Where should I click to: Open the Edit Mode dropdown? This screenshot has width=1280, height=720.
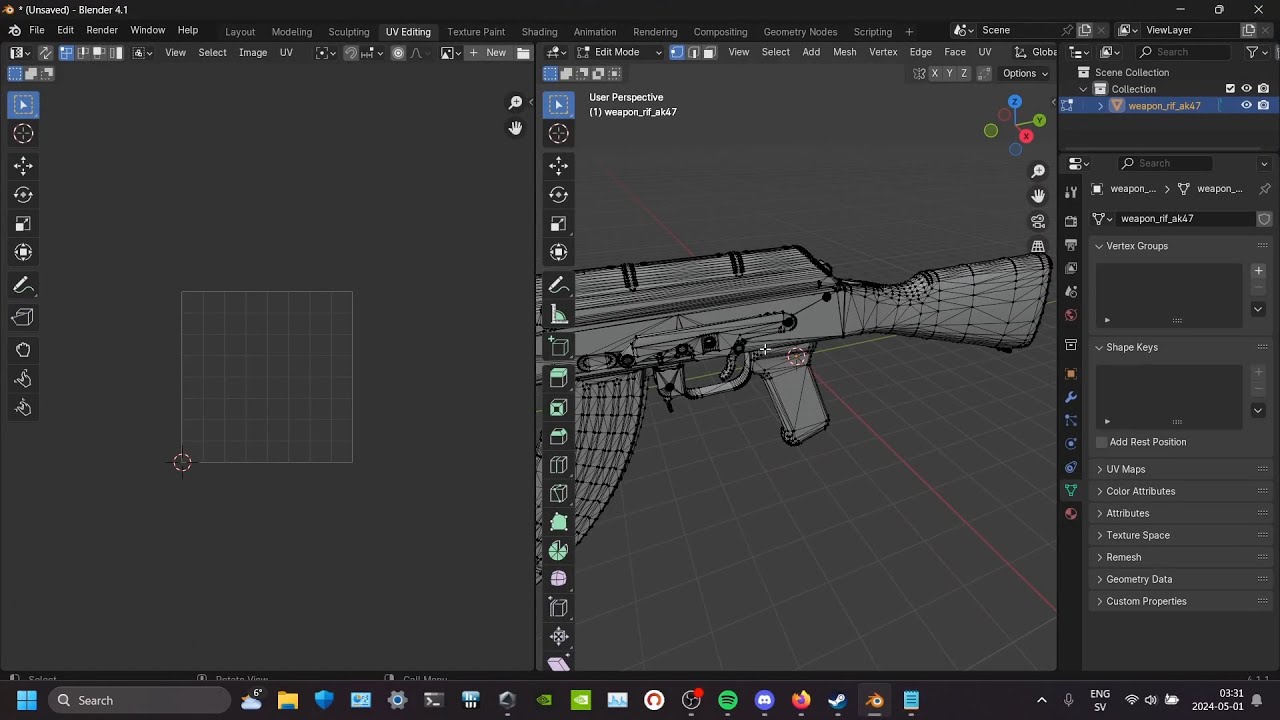point(618,52)
